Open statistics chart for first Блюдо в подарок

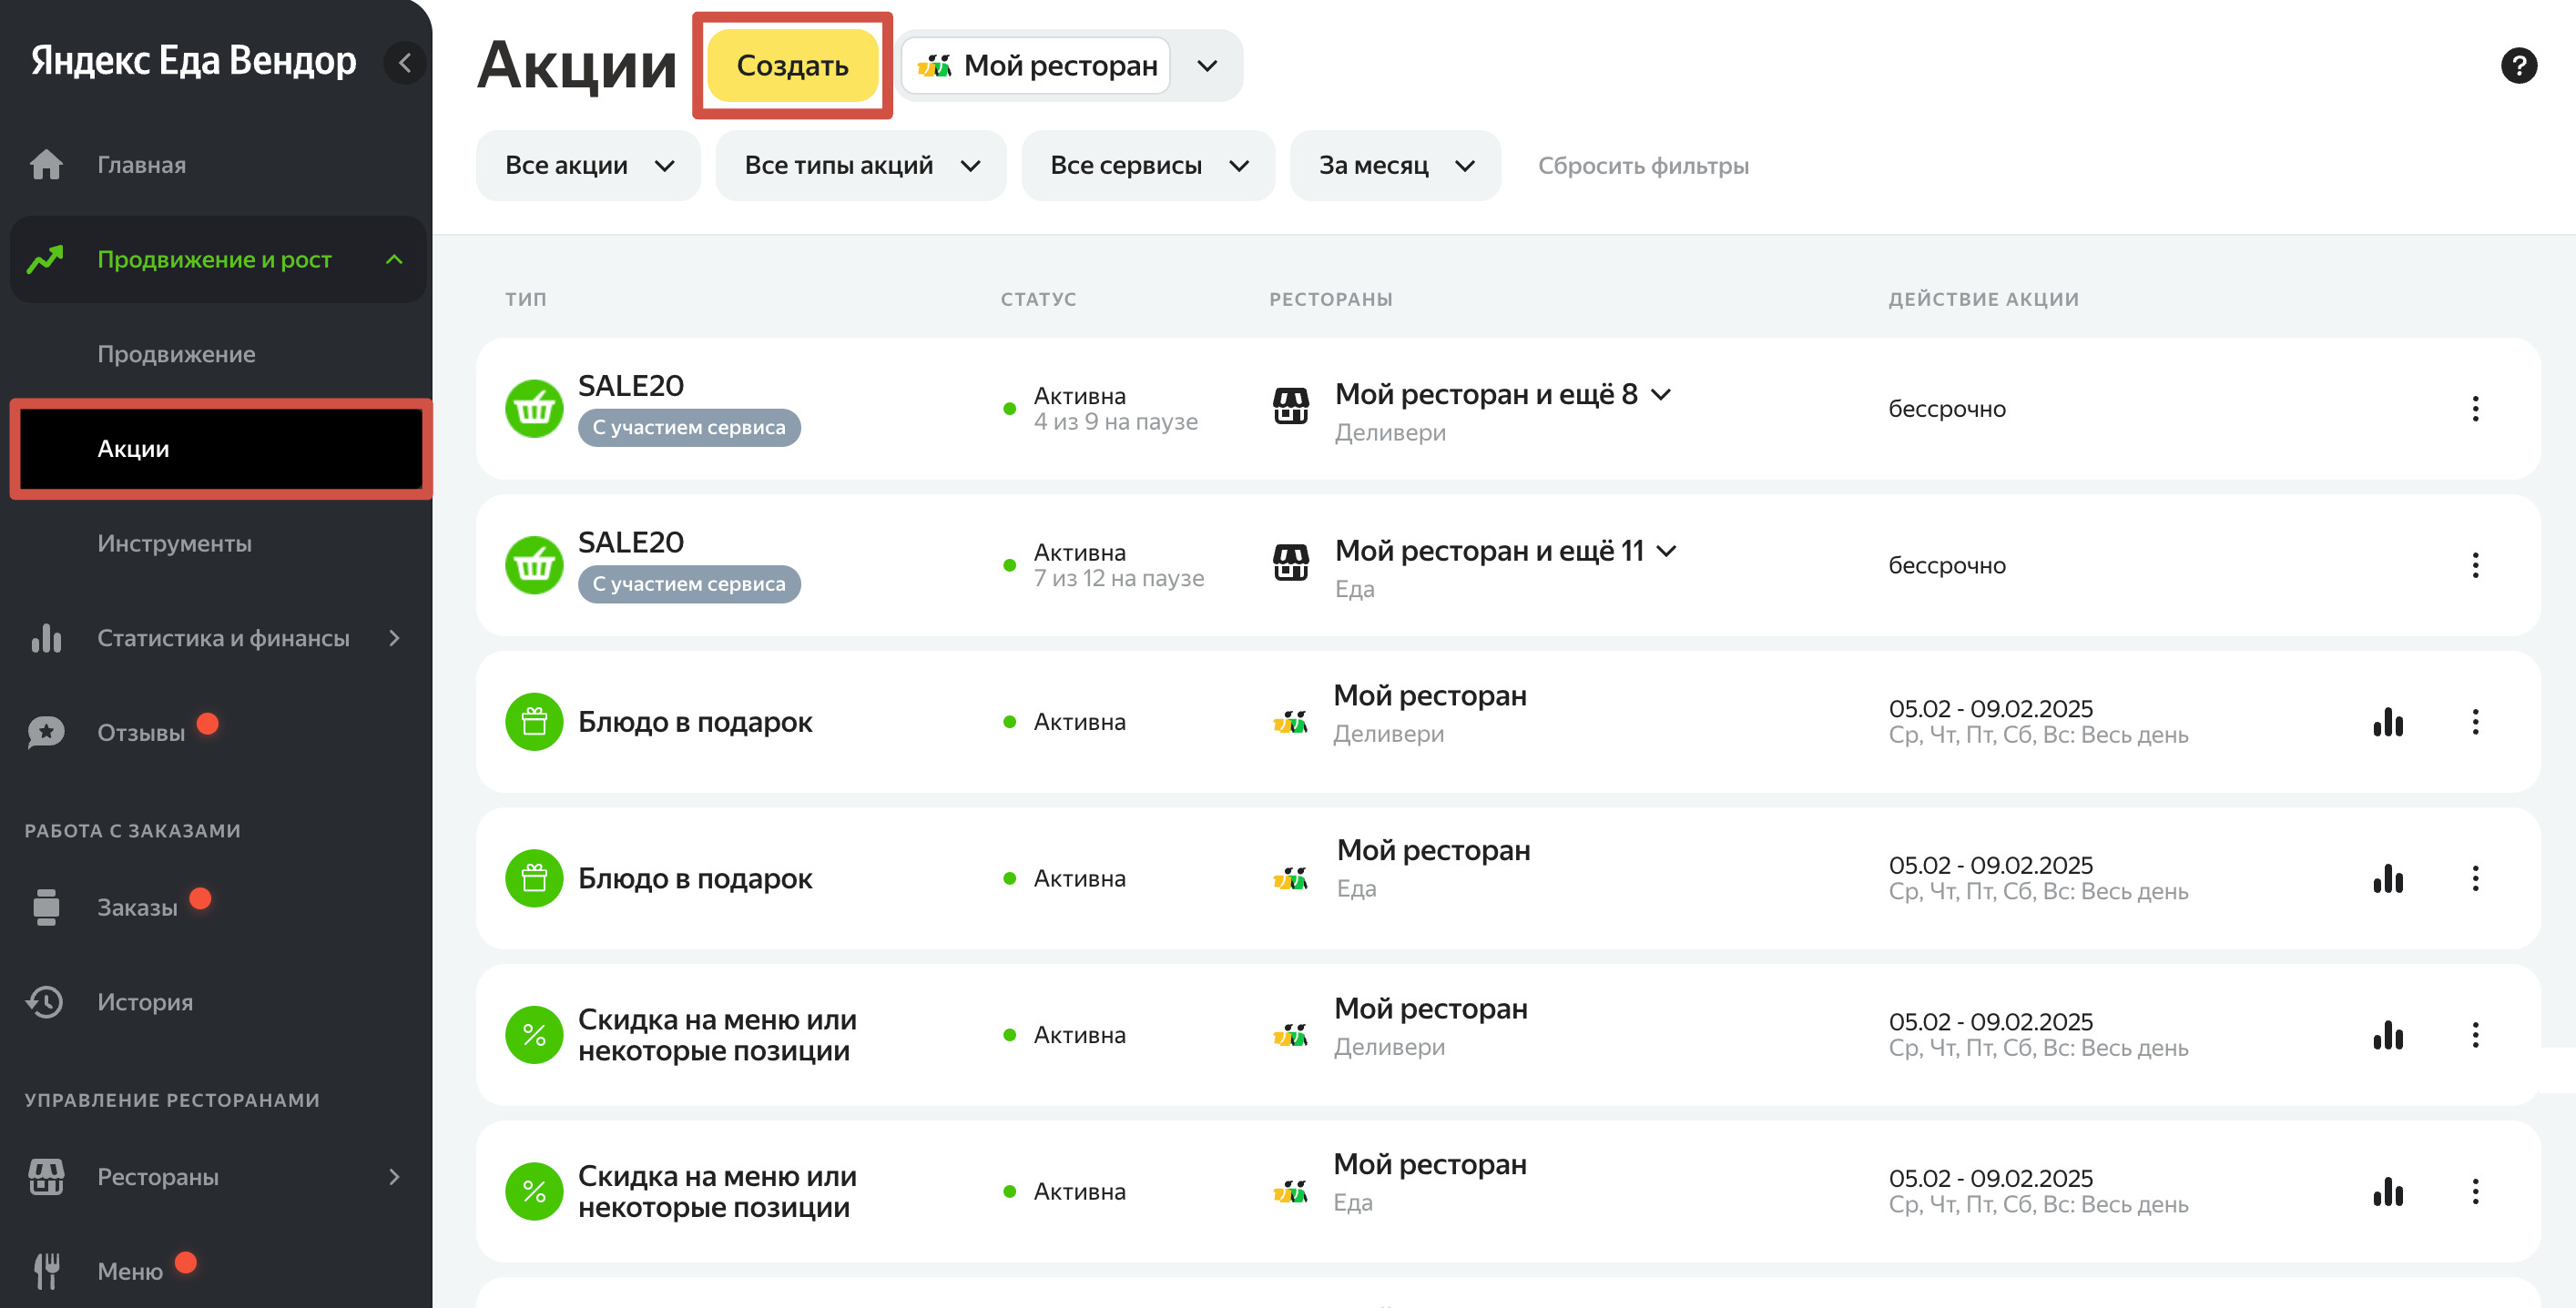[2387, 722]
